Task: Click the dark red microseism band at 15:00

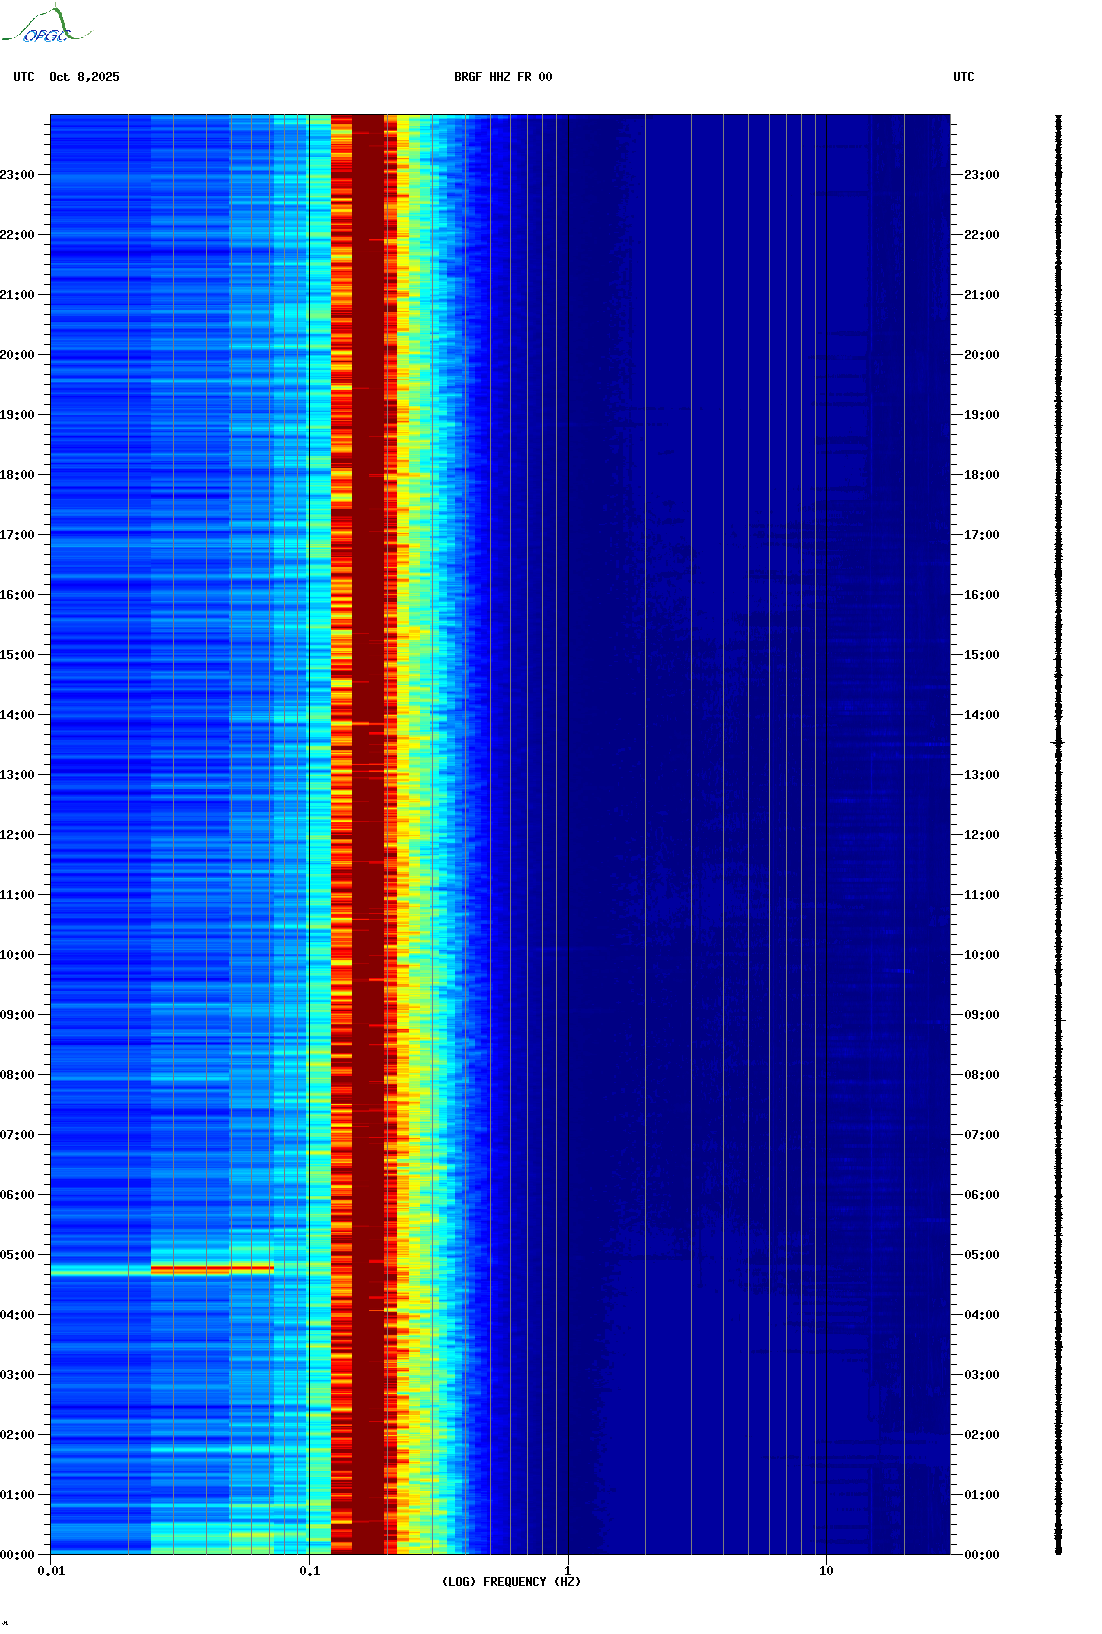Action: [368, 655]
